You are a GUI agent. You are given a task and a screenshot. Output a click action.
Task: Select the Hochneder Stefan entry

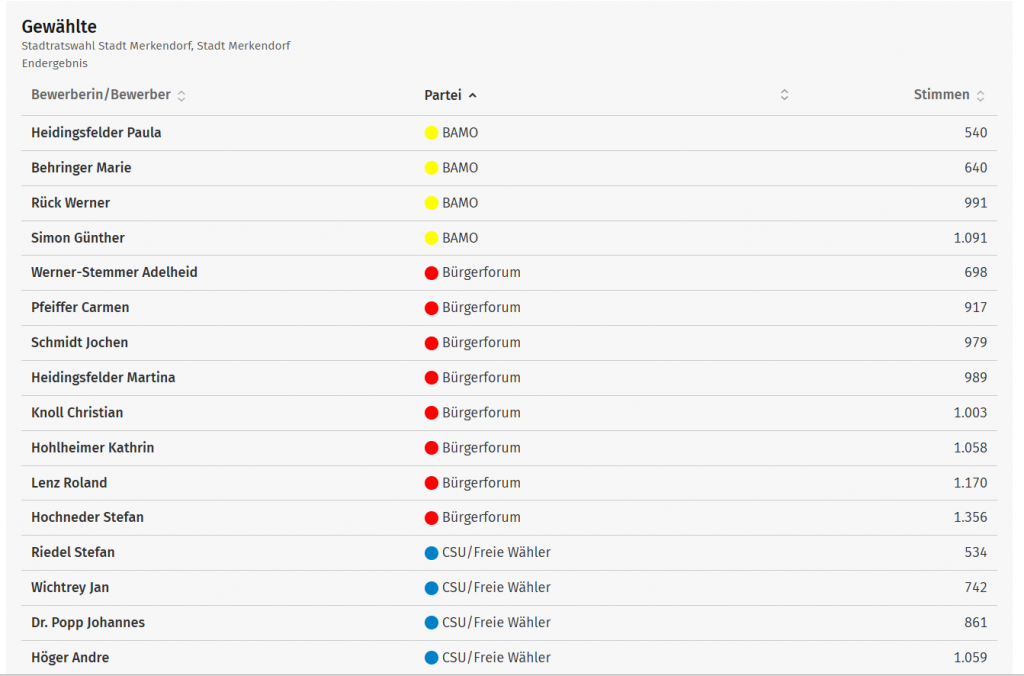(87, 518)
